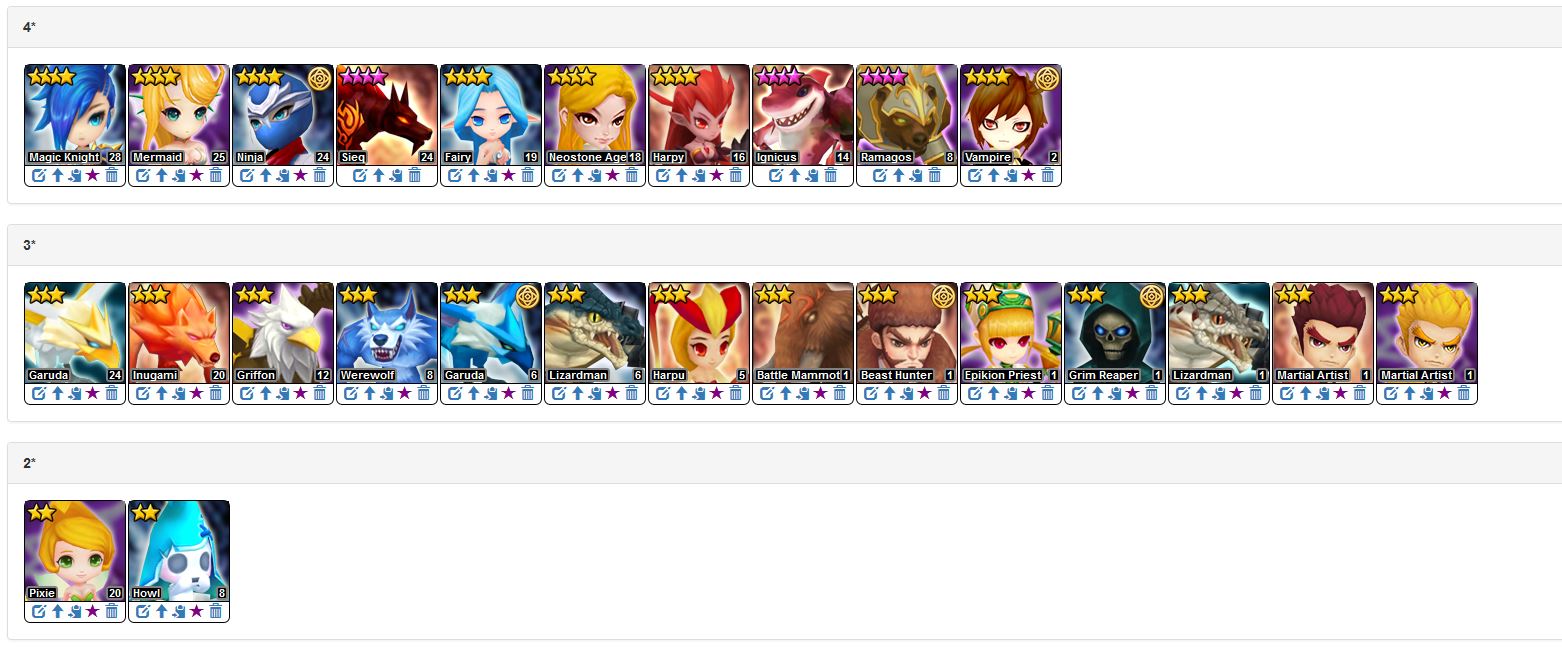Delete the Werewolf using trash icon
The image size is (1562, 647).
pyautogui.click(x=424, y=394)
